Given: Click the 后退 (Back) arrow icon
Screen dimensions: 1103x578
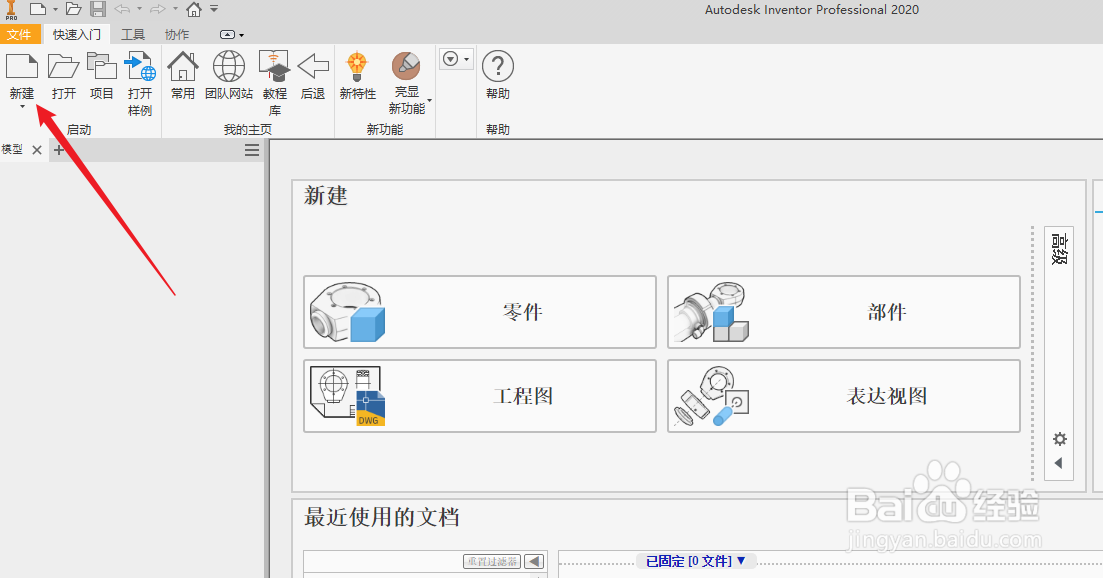Looking at the screenshot, I should pyautogui.click(x=313, y=66).
